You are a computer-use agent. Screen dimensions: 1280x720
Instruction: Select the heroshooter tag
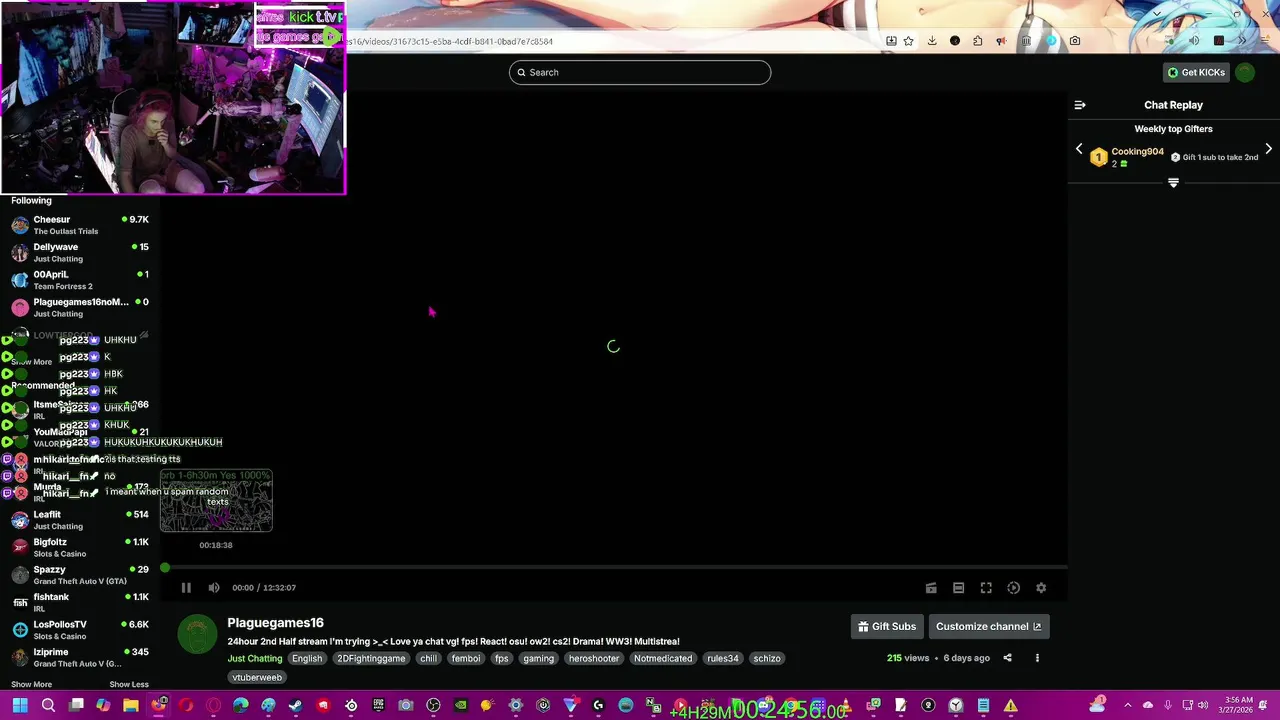click(x=594, y=659)
